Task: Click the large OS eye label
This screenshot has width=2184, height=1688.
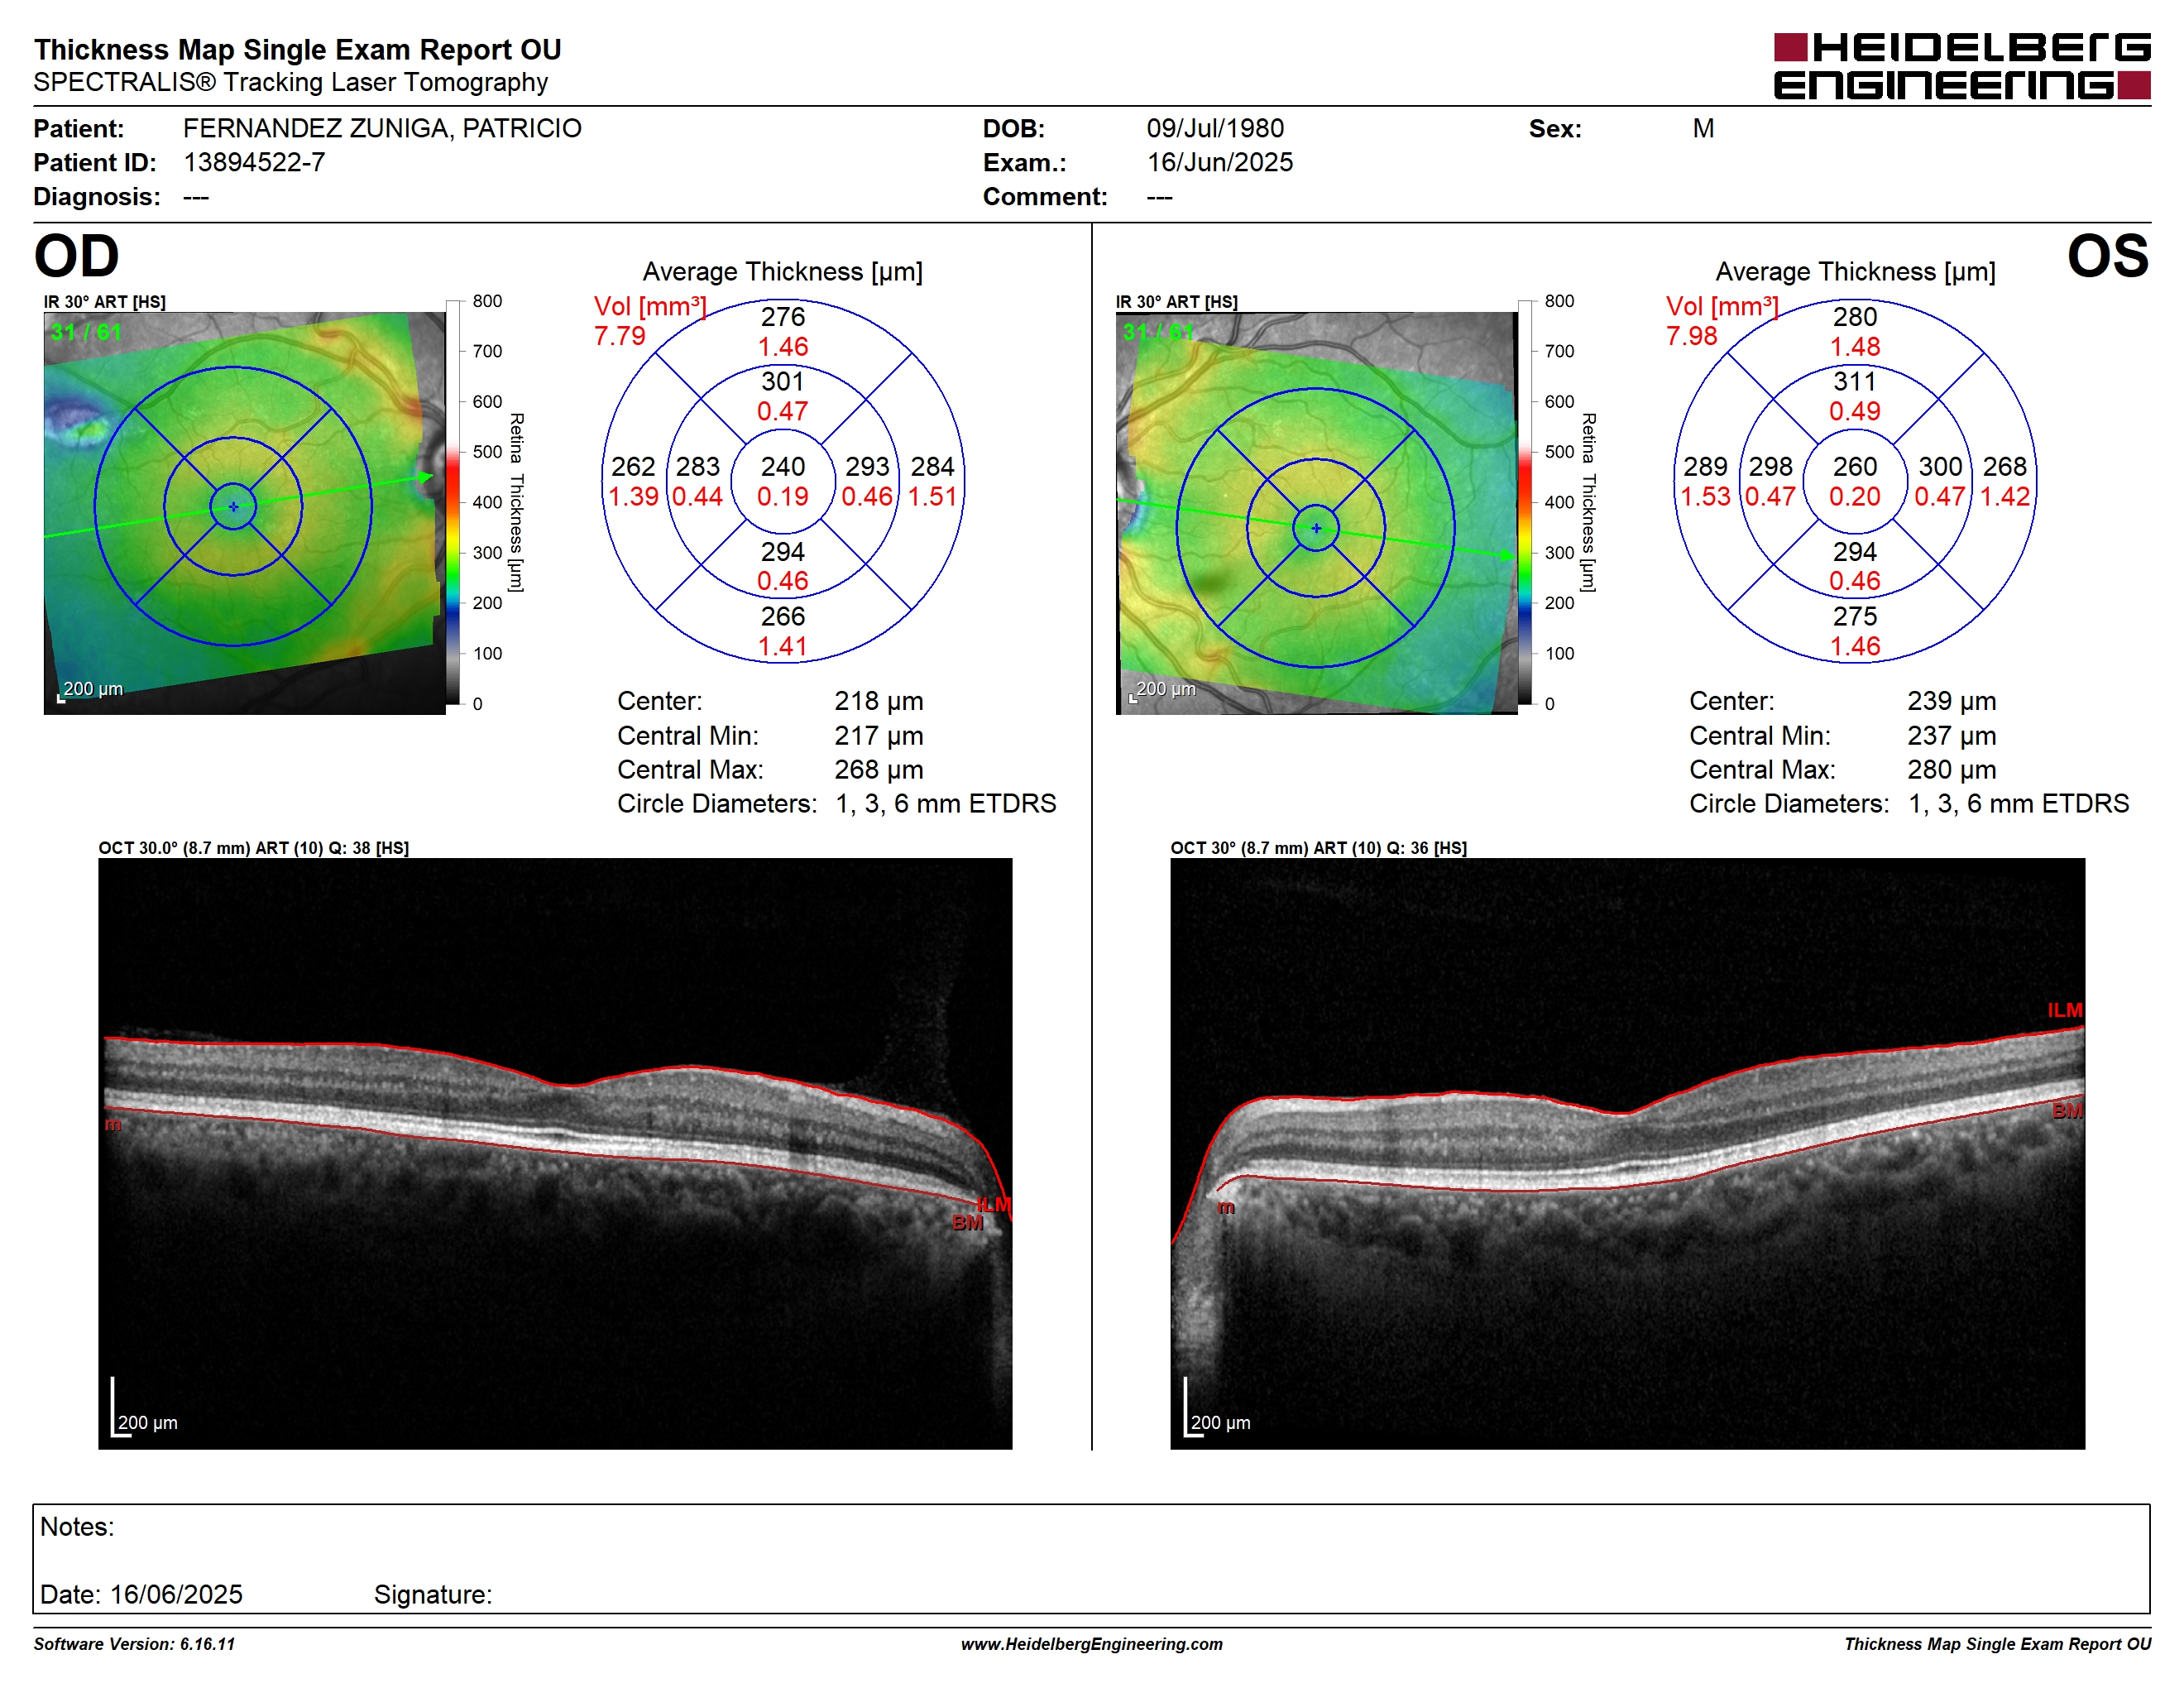Action: coord(2108,256)
